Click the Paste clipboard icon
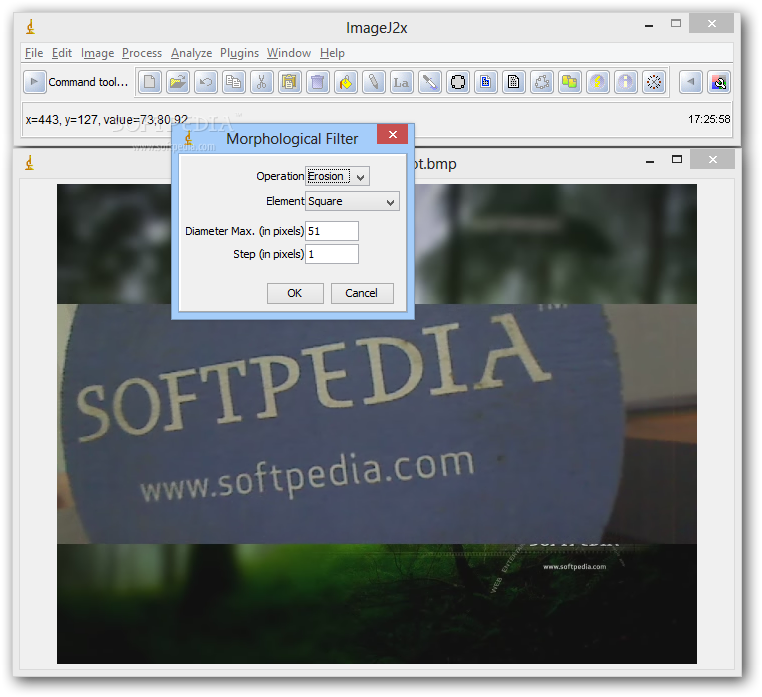 (x=290, y=82)
